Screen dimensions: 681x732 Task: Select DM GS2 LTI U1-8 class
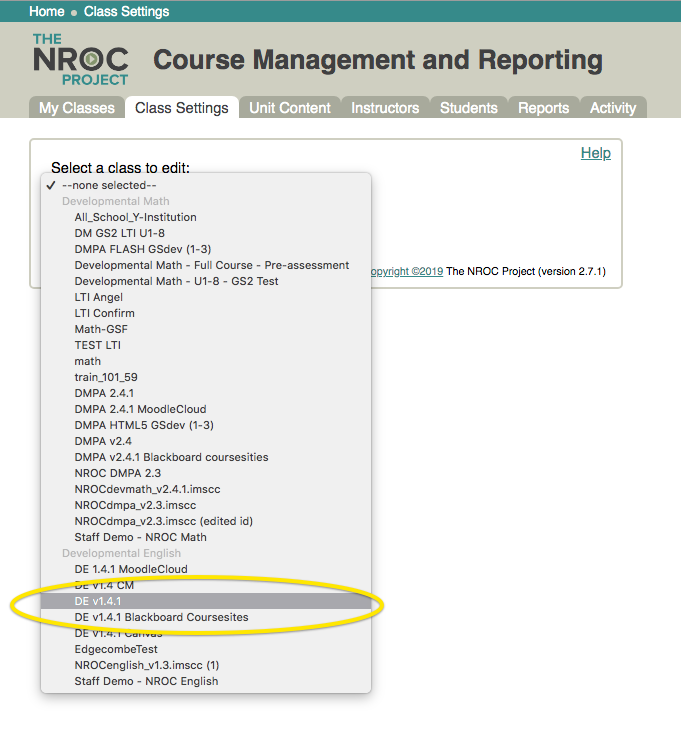tap(206, 233)
